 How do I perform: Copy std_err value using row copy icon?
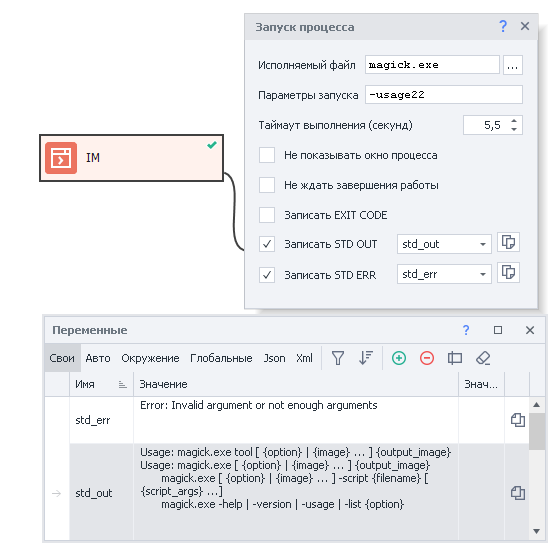click(518, 420)
